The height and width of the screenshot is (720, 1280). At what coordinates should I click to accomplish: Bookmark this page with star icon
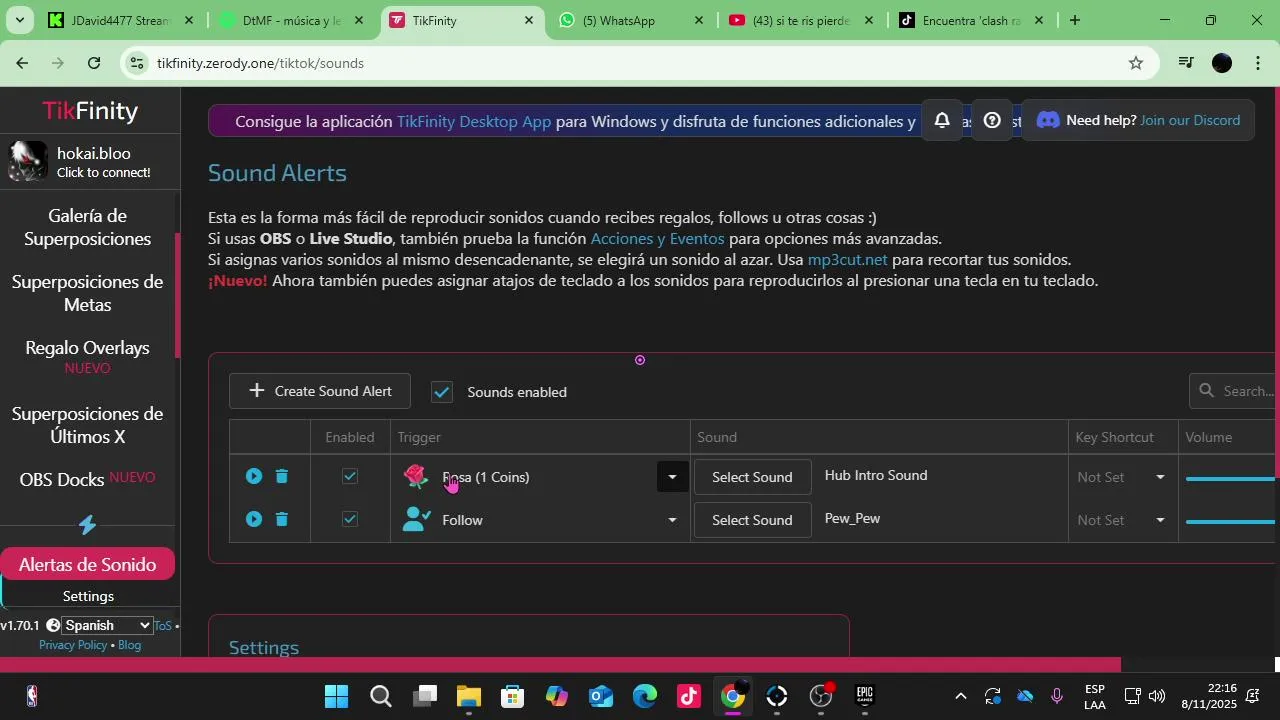click(x=1136, y=63)
